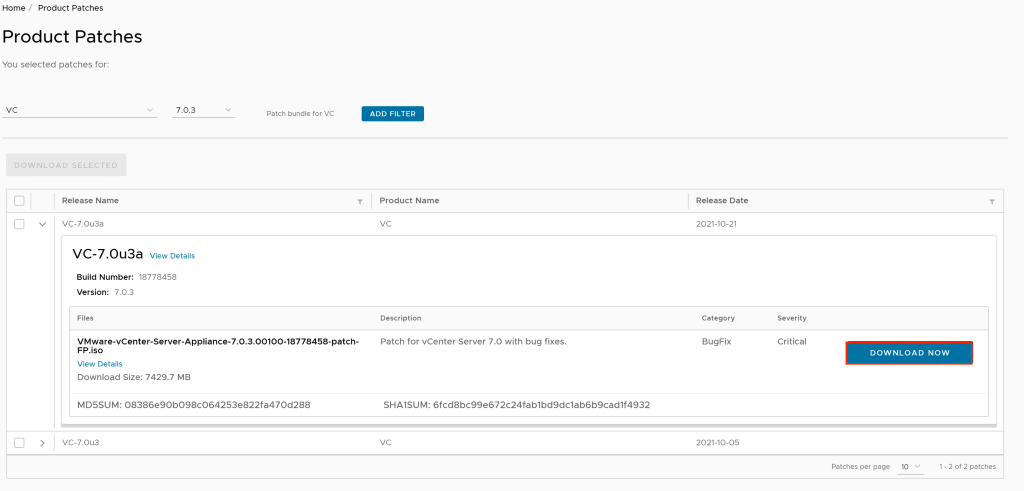Viewport: 1024px width, 491px height.
Task: Open the Patches per page dropdown
Action: [x=910, y=467]
